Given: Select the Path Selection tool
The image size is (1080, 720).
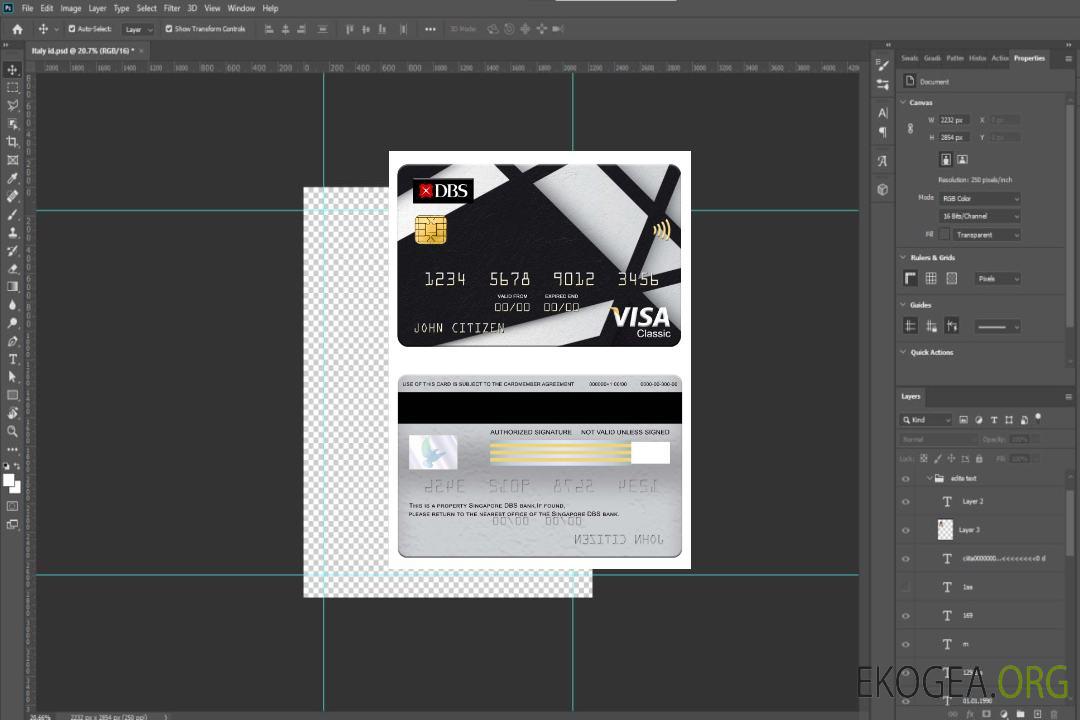Looking at the screenshot, I should point(12,377).
